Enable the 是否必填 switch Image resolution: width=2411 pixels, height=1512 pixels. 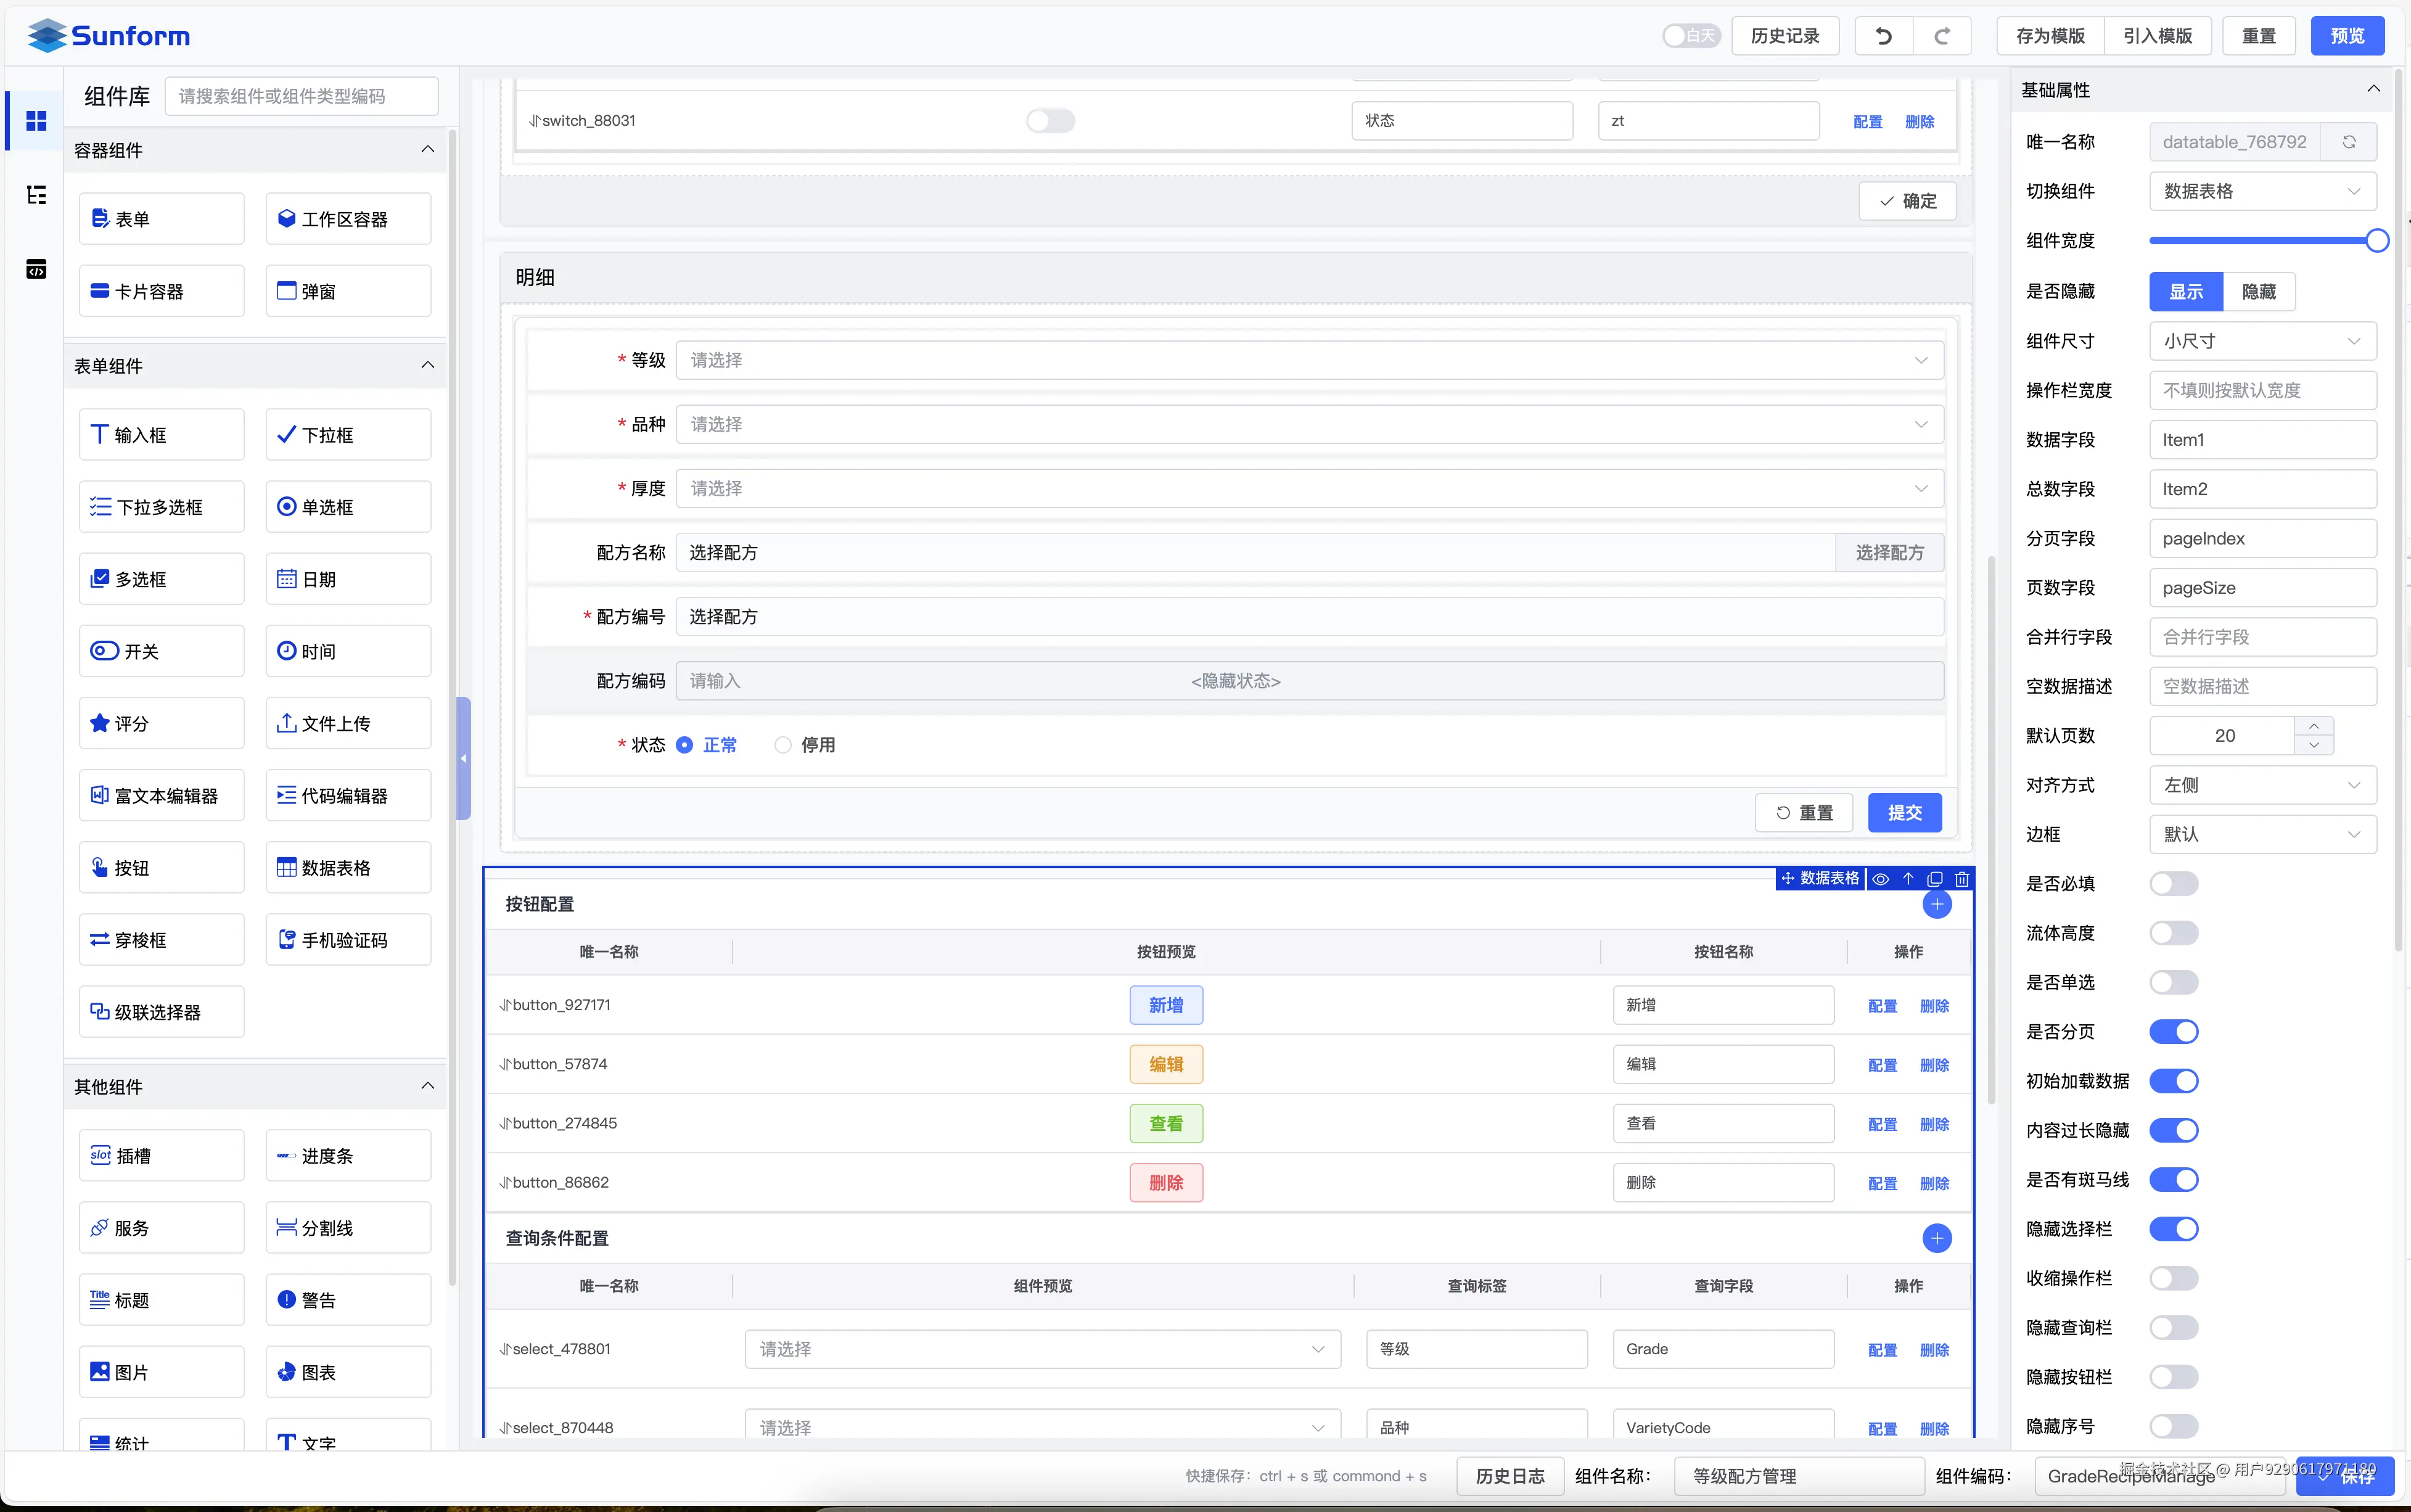pyautogui.click(x=2174, y=884)
